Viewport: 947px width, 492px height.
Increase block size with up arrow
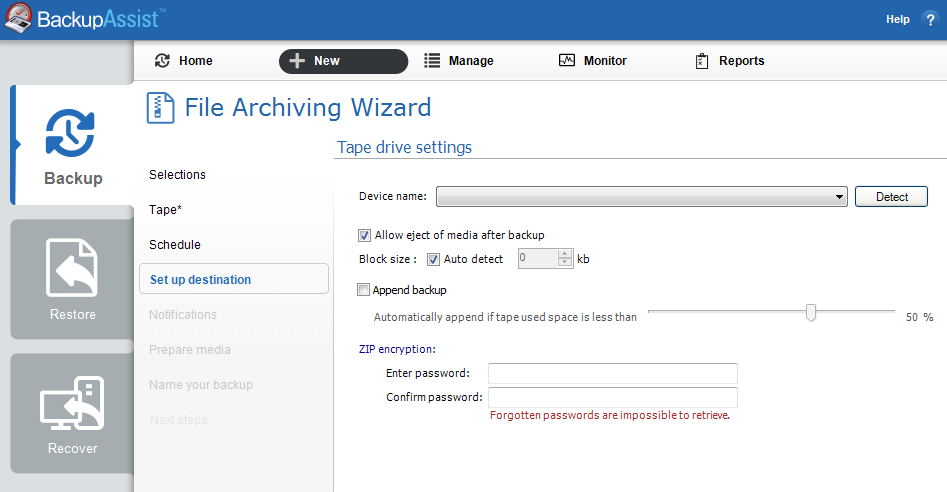[565, 255]
